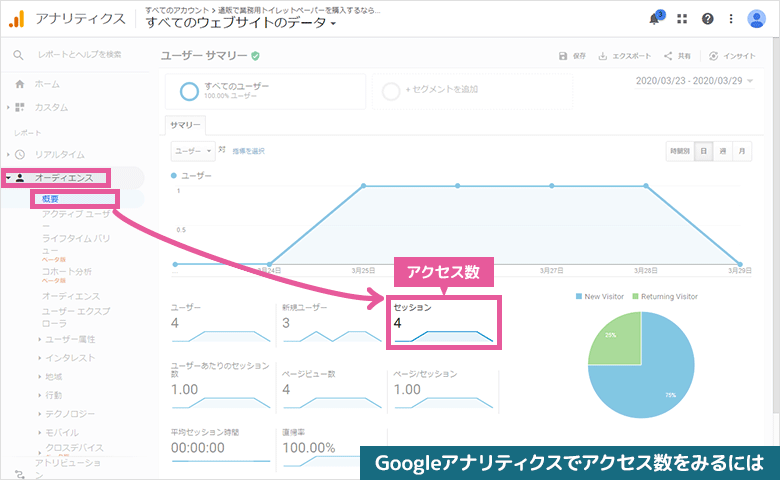Click the ホーム house icon

tap(19, 84)
